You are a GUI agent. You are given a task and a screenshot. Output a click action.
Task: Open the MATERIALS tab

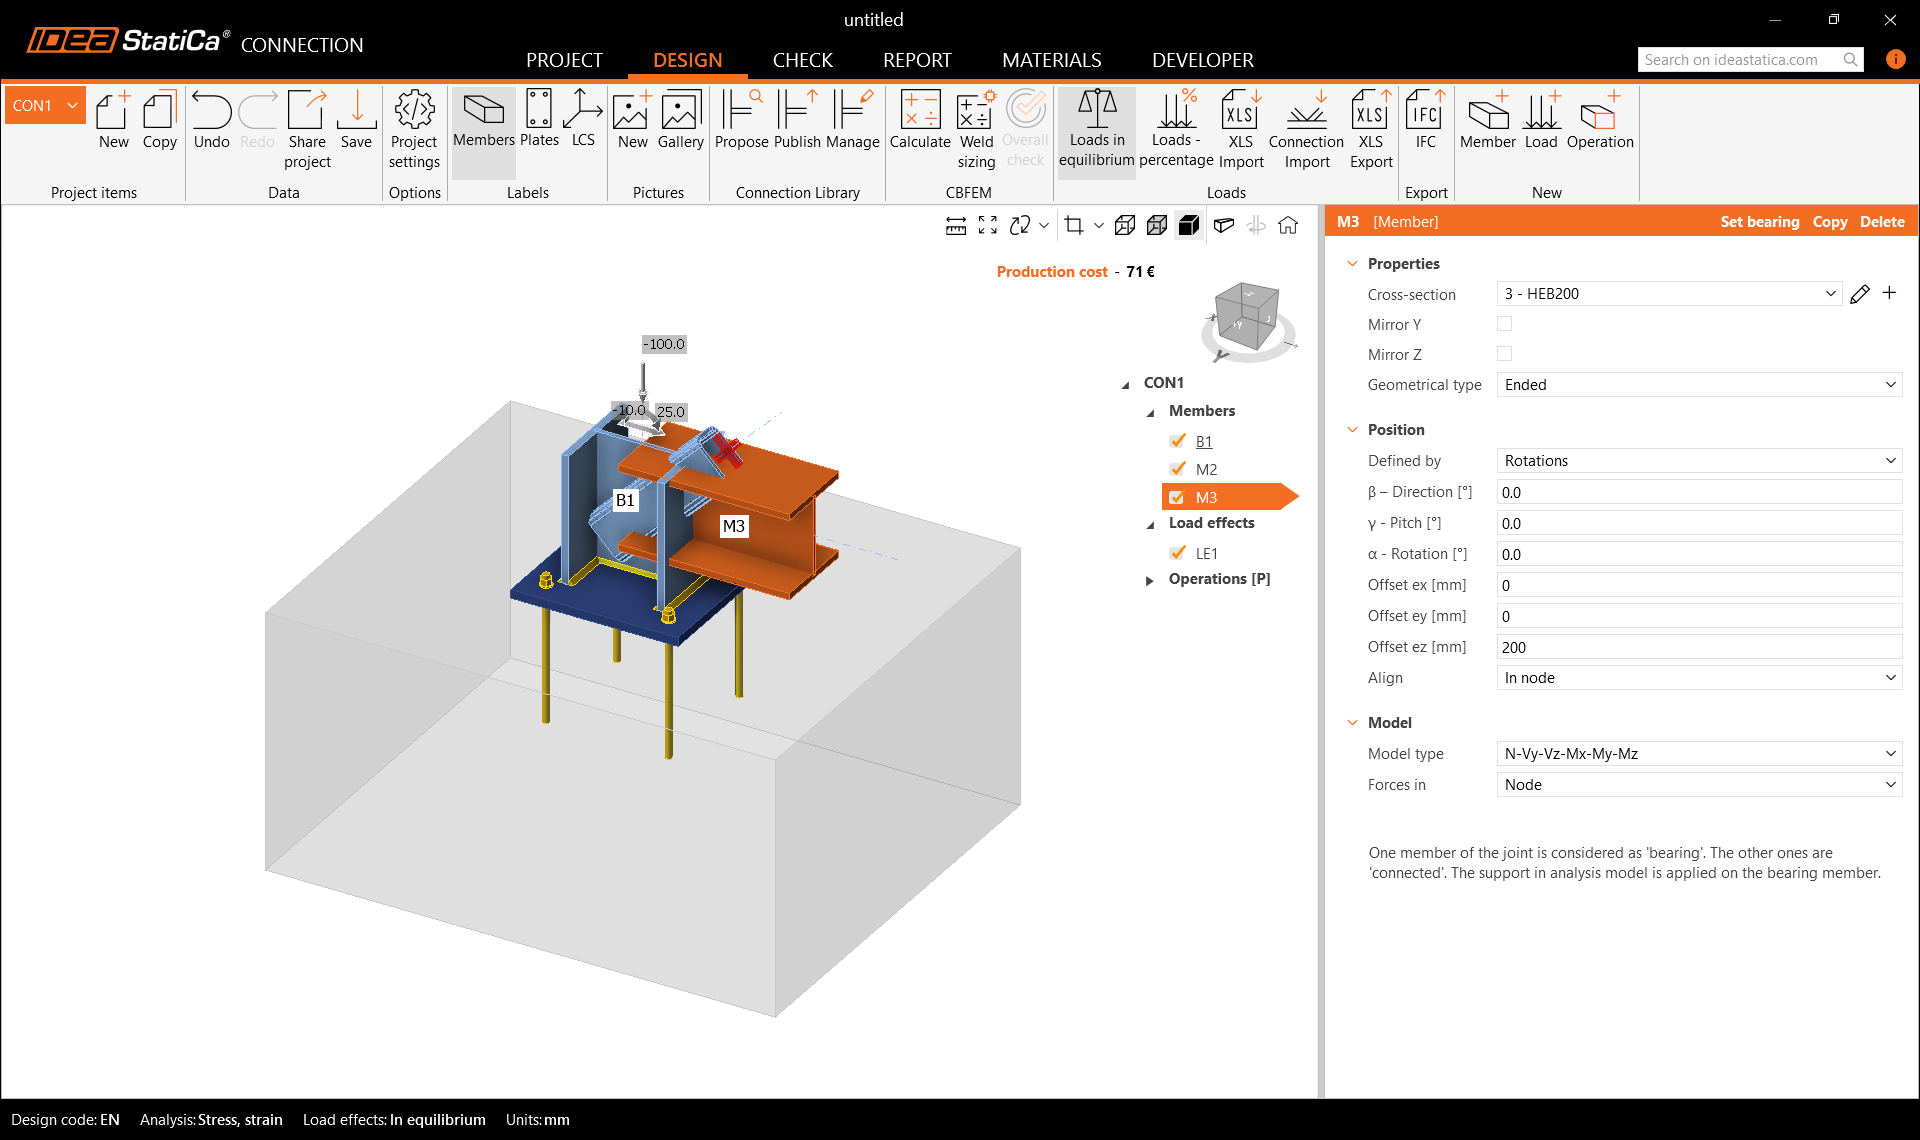1051,60
